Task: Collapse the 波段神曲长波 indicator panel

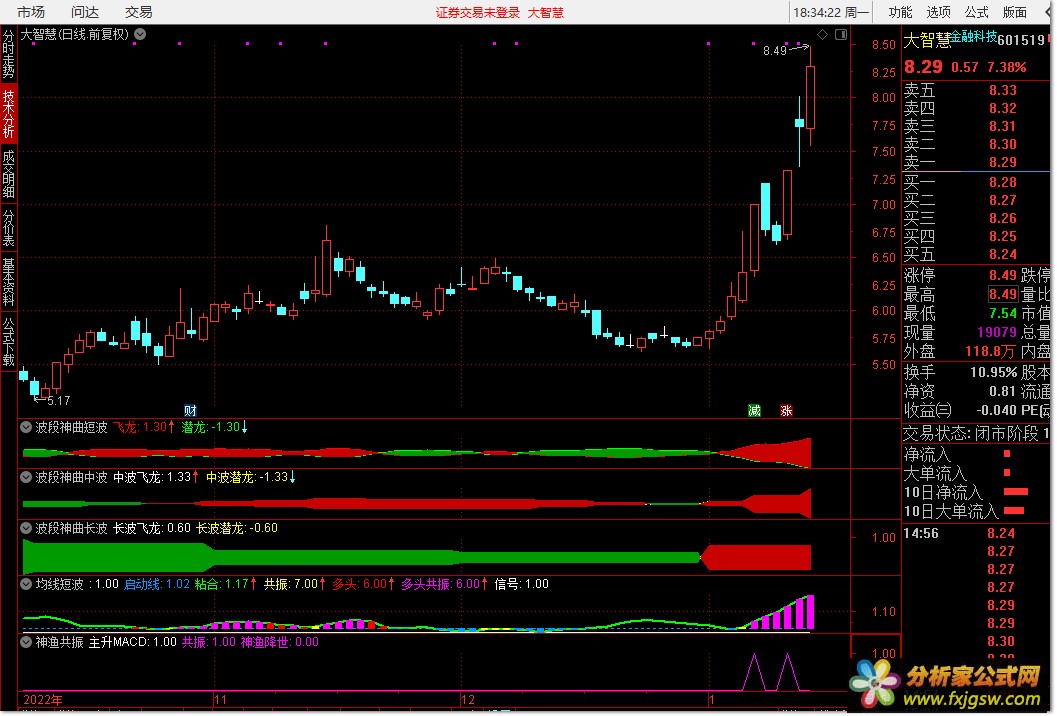Action: coord(26,528)
